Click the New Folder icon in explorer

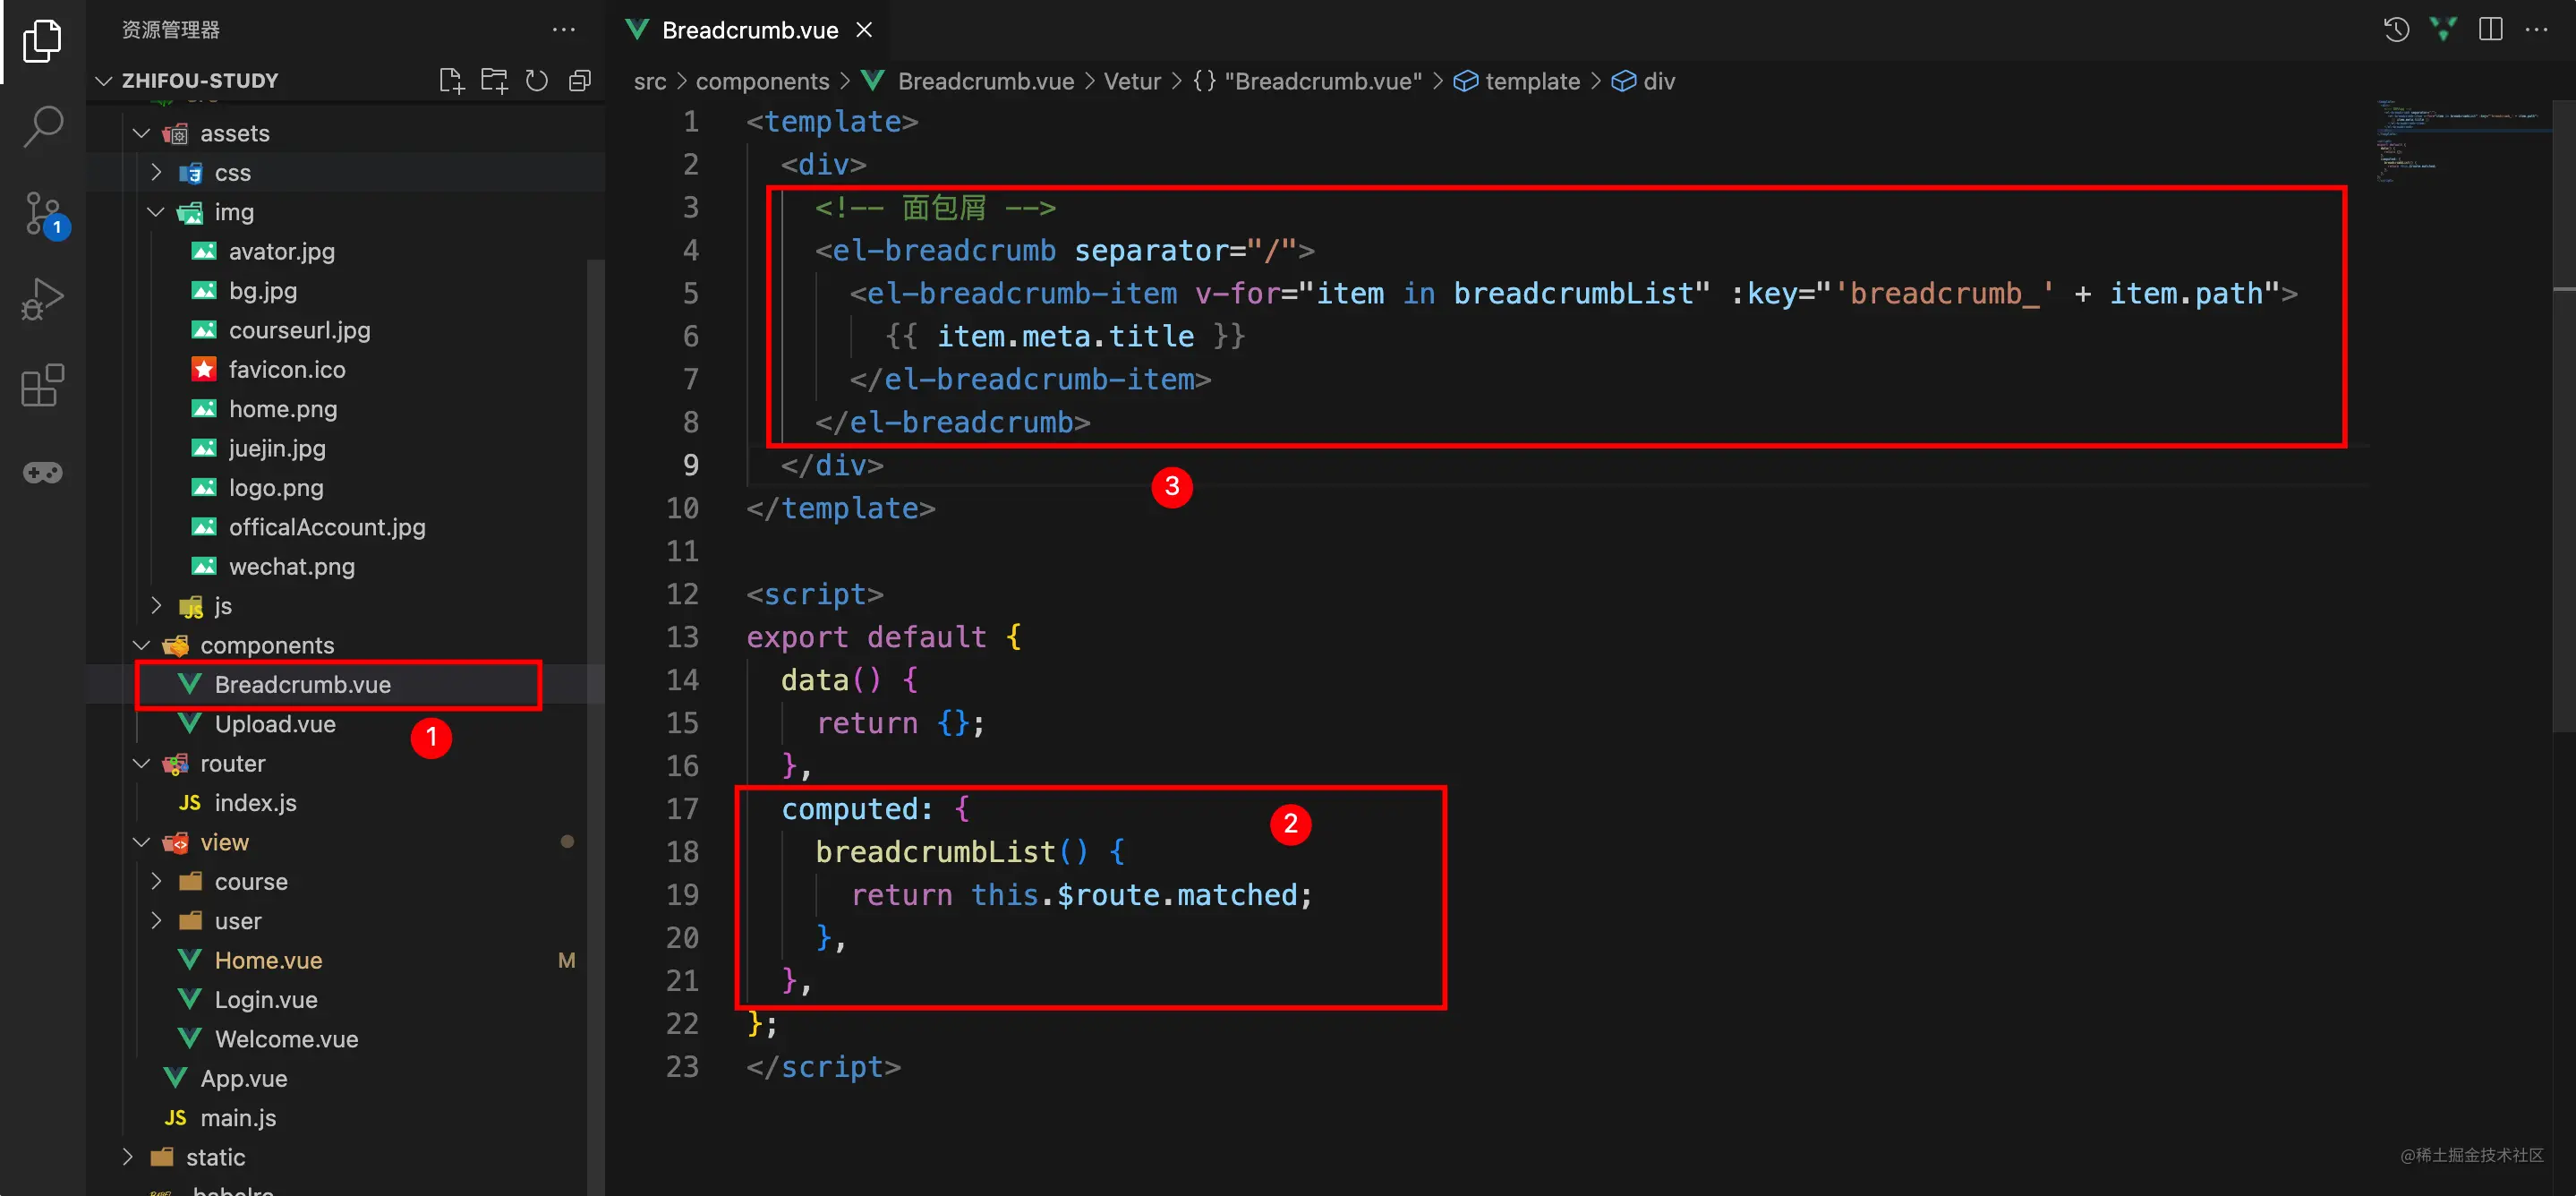pos(494,81)
